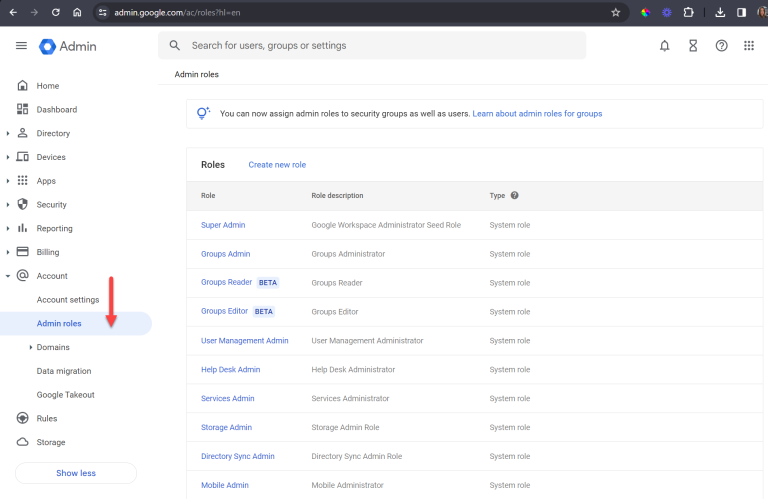Select Dashboard in the sidebar
768x499 pixels.
coord(56,109)
